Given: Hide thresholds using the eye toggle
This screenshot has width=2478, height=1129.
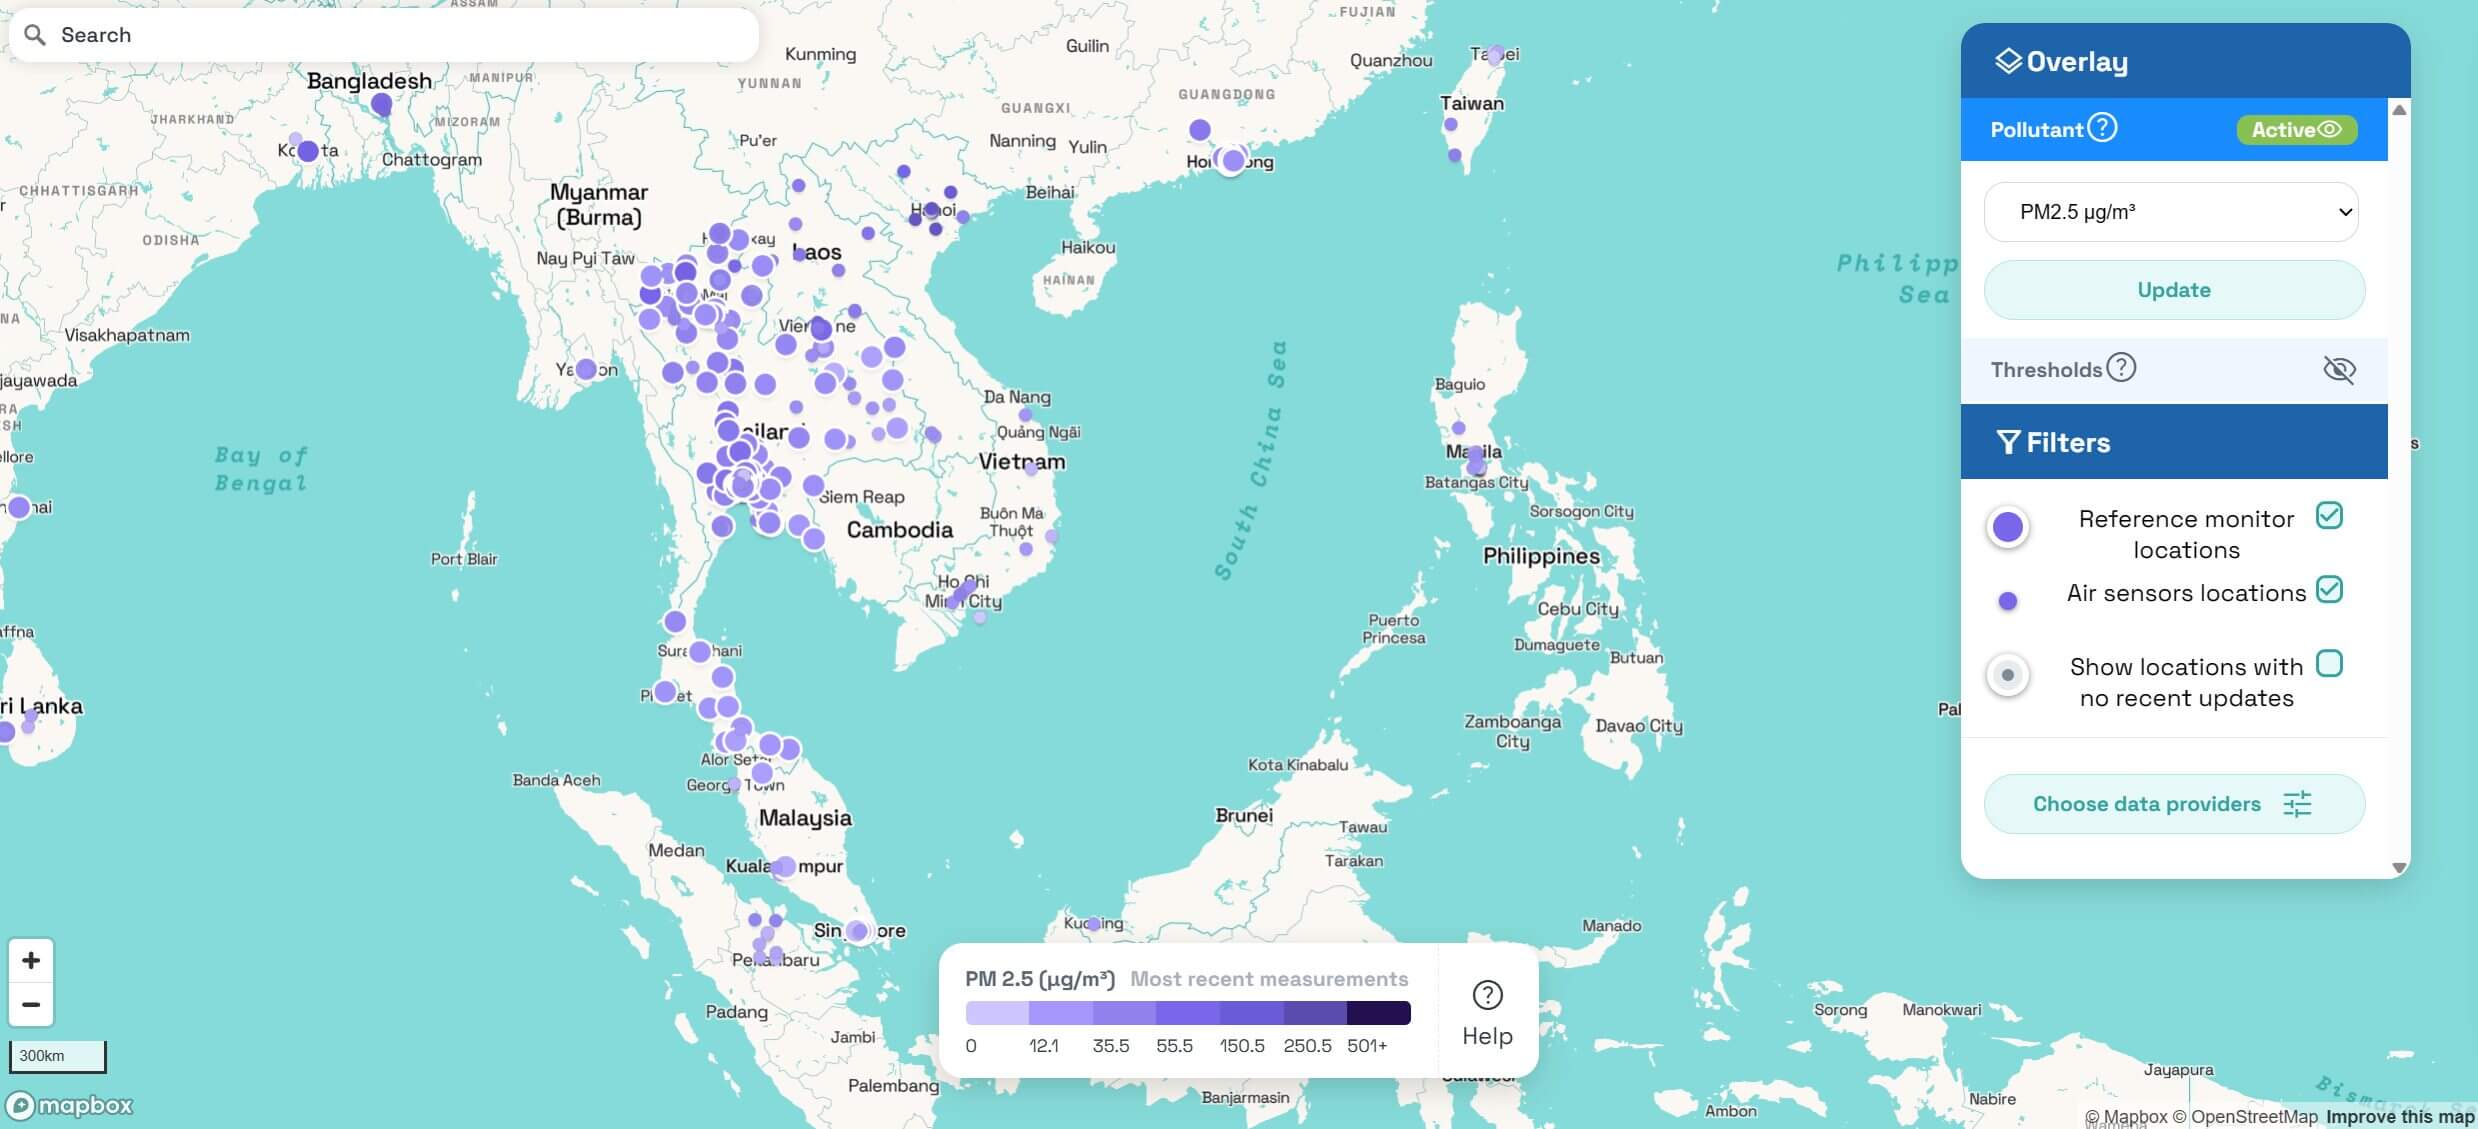Looking at the screenshot, I should click(x=2340, y=369).
